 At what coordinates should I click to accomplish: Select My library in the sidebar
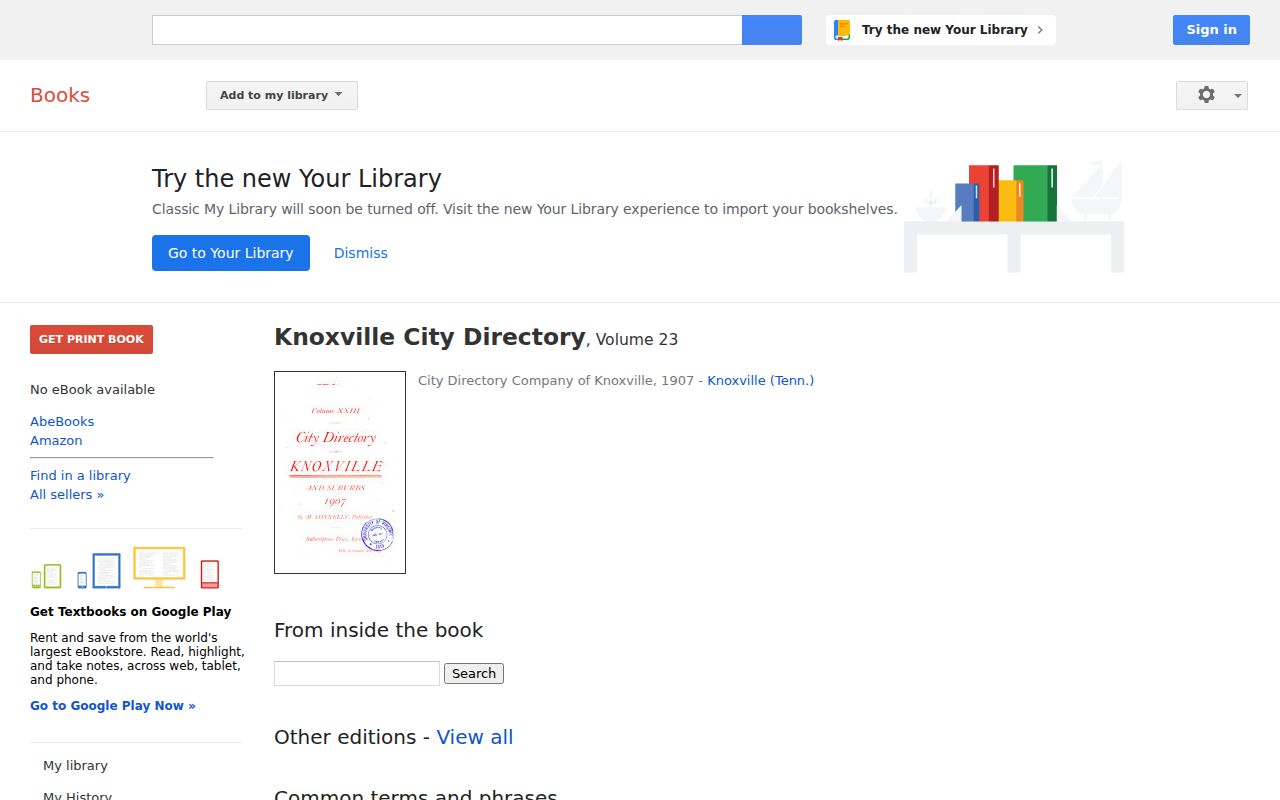75,765
